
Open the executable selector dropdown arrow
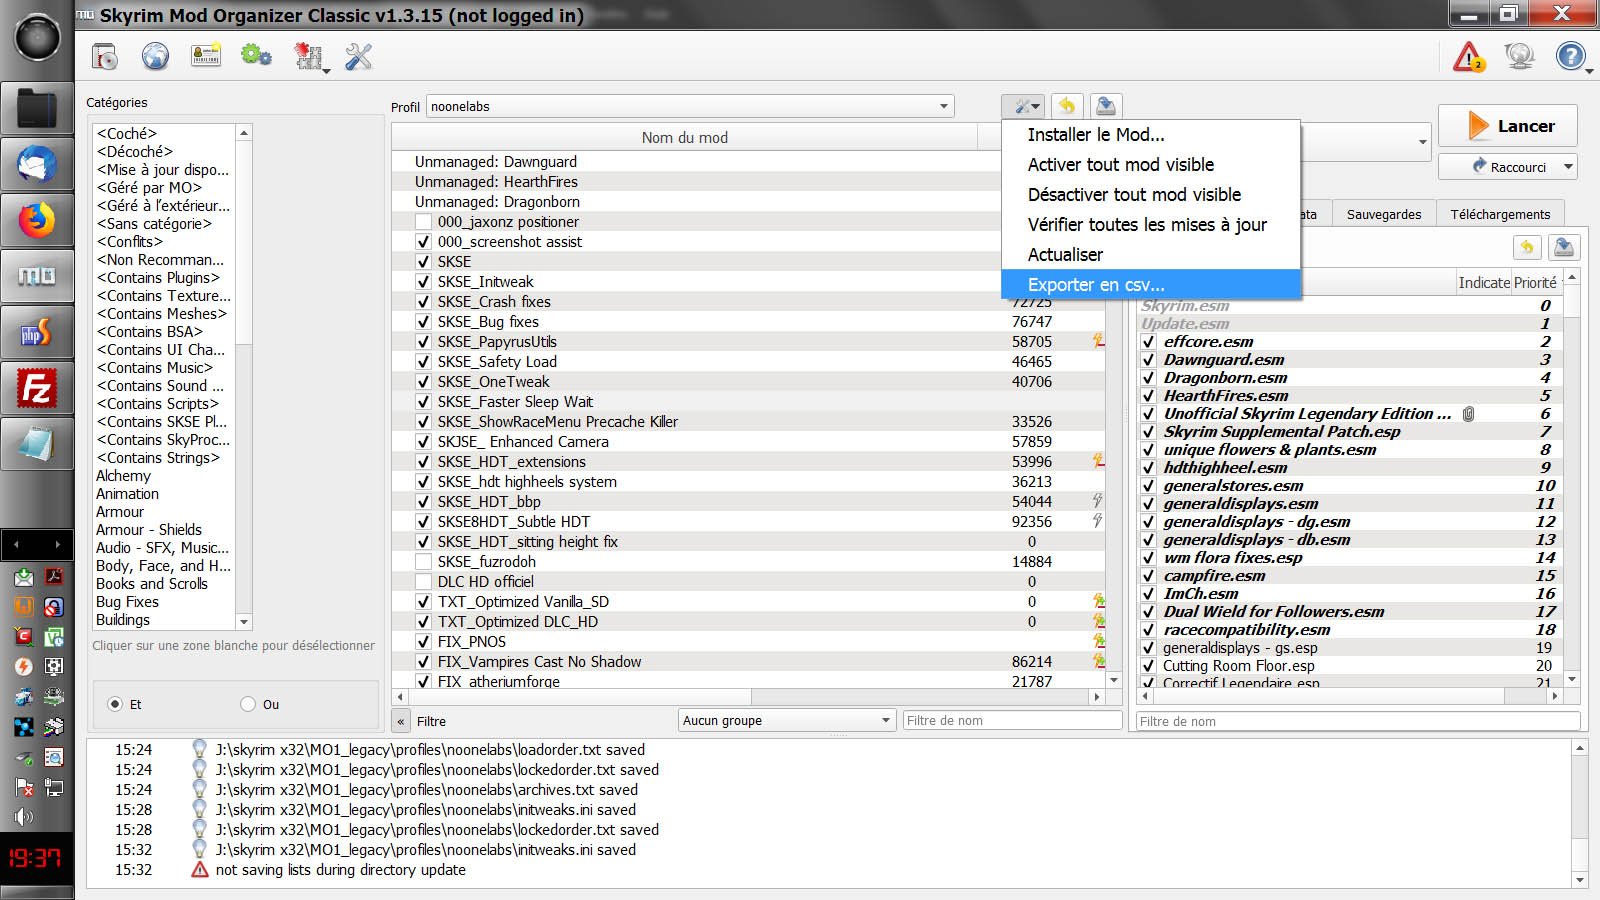[1422, 142]
